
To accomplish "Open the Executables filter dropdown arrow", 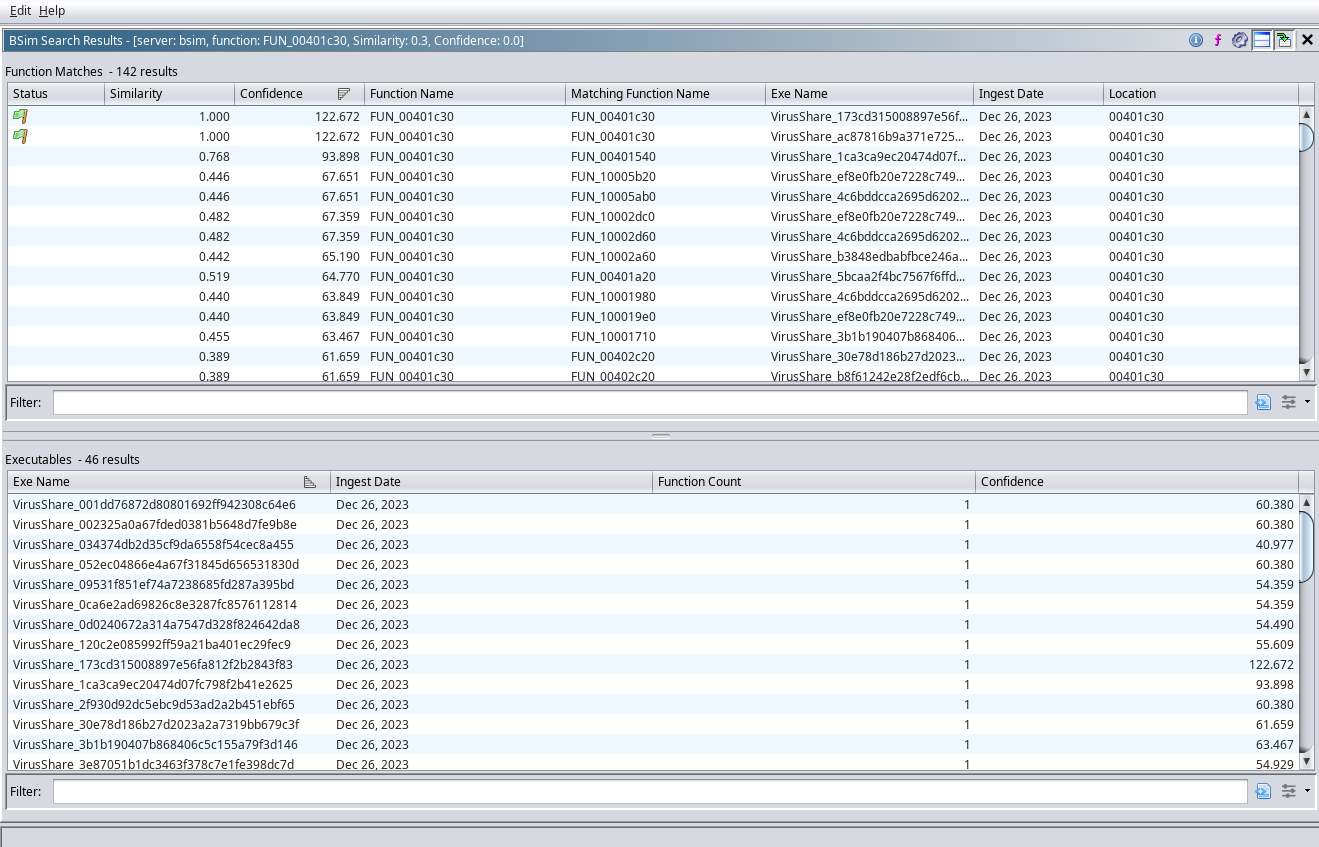I will [x=1307, y=791].
